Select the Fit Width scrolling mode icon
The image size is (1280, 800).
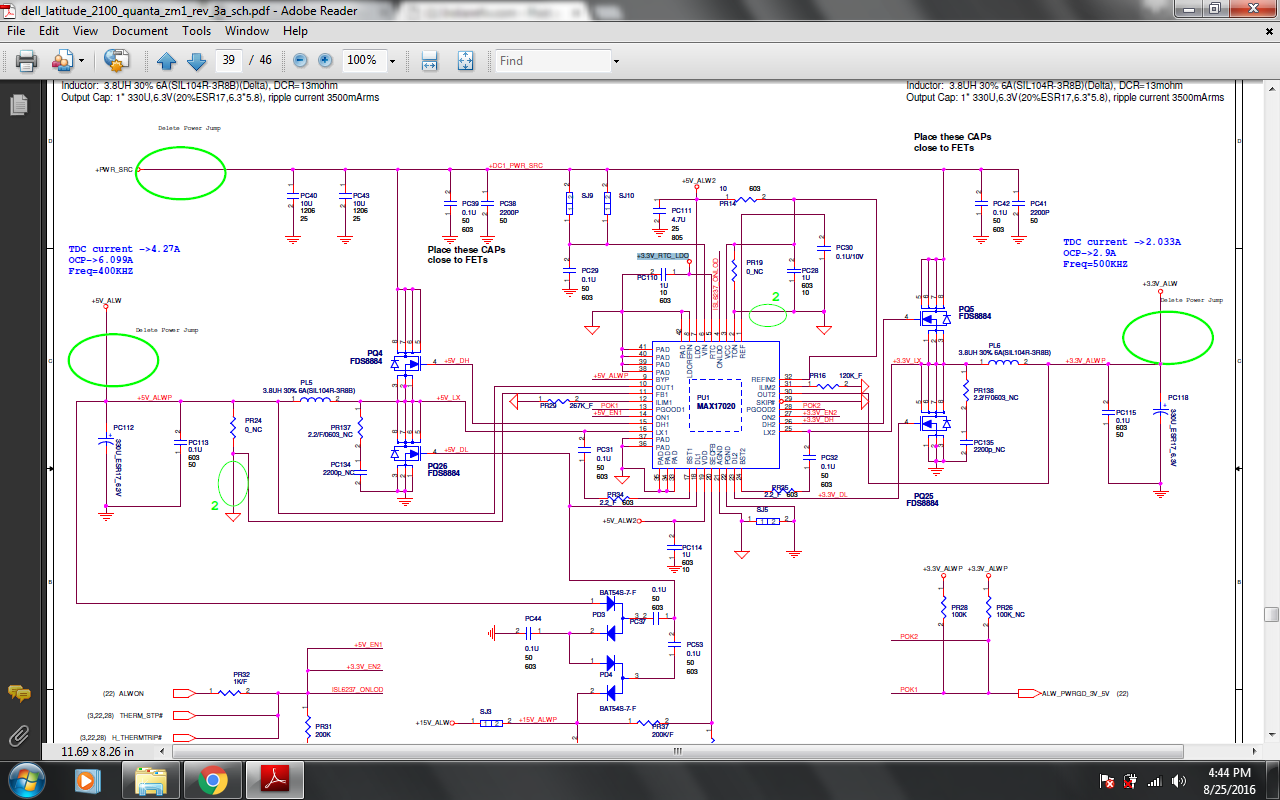(x=430, y=61)
